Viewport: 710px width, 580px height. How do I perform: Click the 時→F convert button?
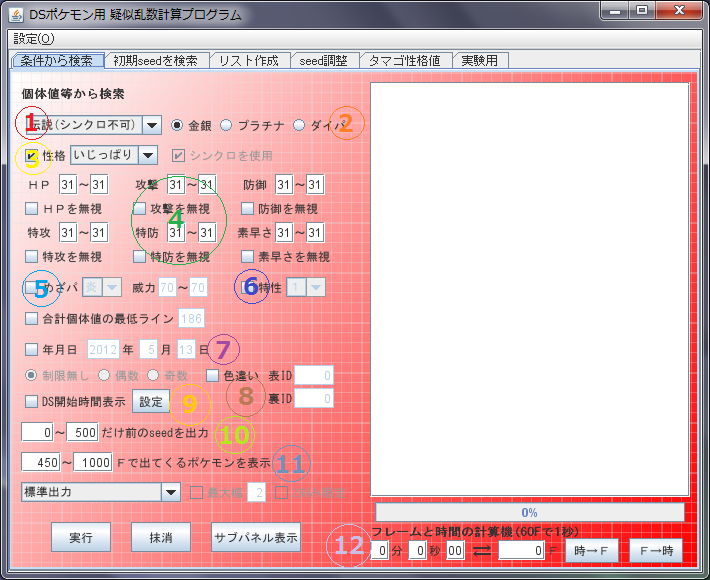pyautogui.click(x=592, y=551)
